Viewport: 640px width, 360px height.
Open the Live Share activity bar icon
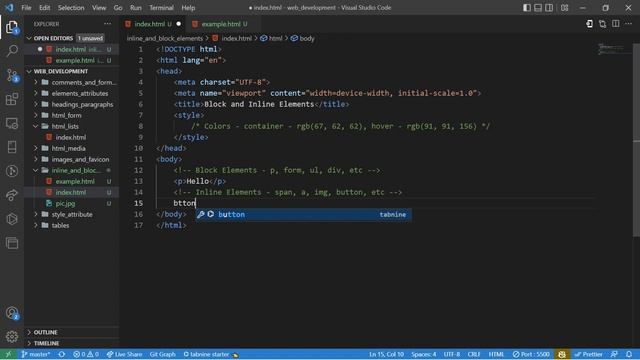[12, 195]
